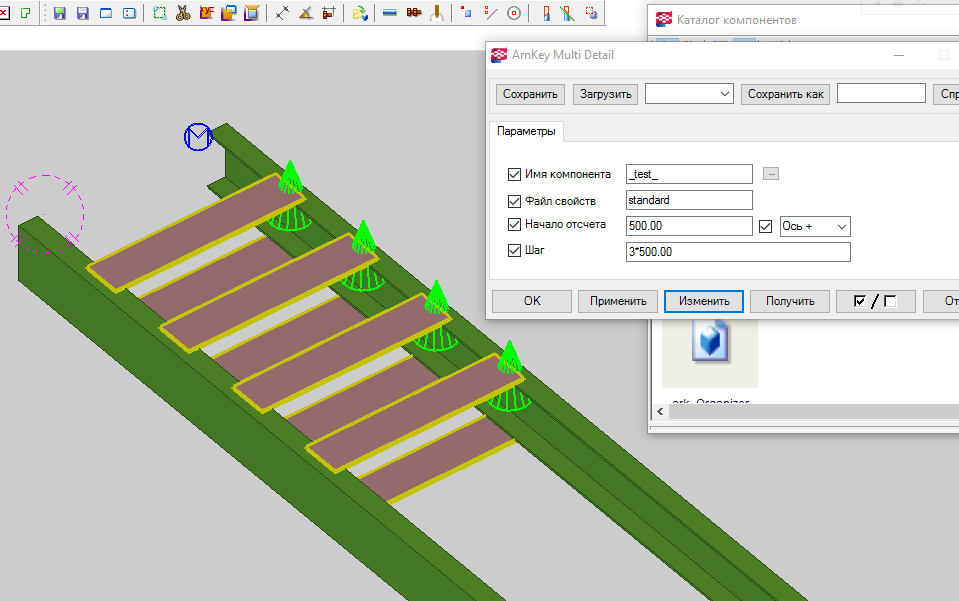Image resolution: width=959 pixels, height=601 pixels.
Task: Click the Применить button
Action: point(618,301)
